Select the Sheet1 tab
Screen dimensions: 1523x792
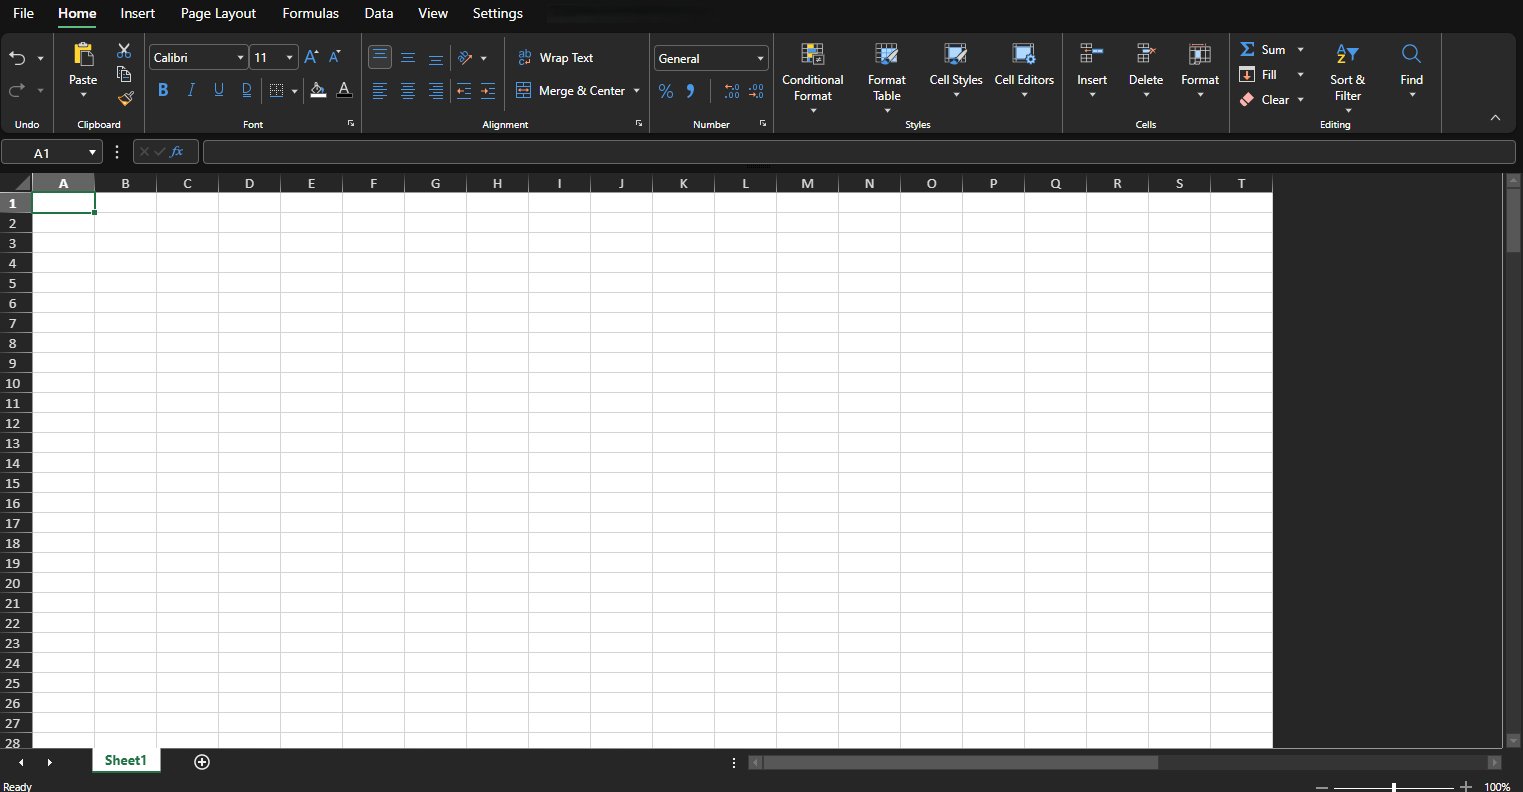click(126, 761)
